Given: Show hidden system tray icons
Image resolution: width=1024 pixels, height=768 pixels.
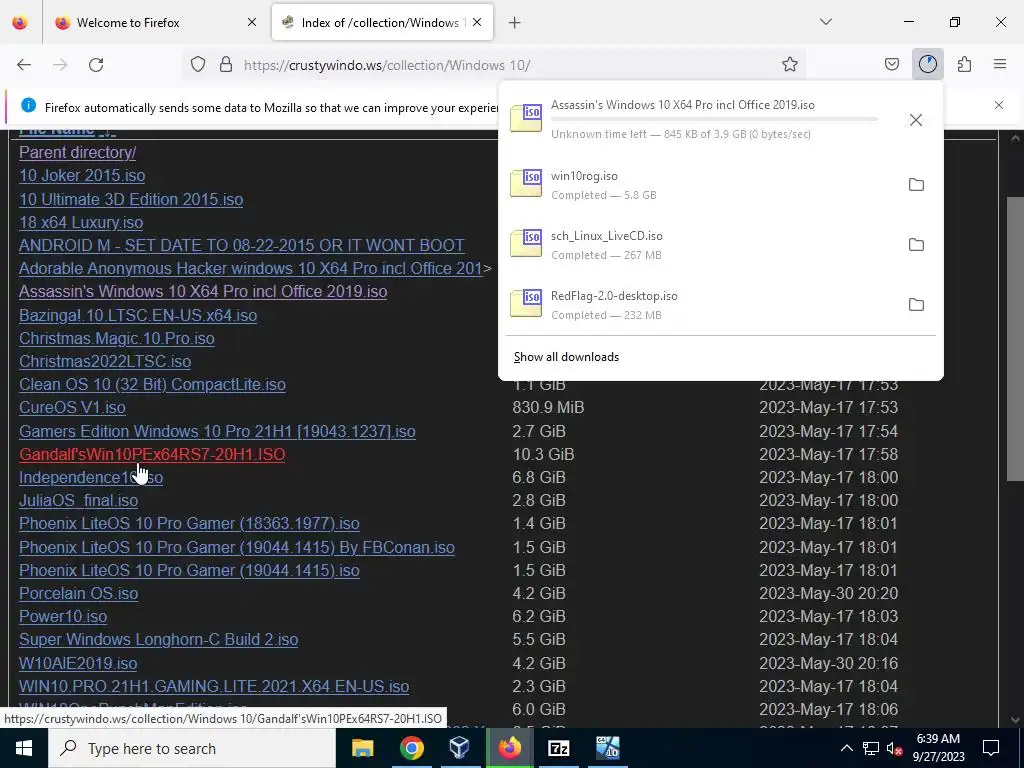Looking at the screenshot, I should pyautogui.click(x=846, y=748).
